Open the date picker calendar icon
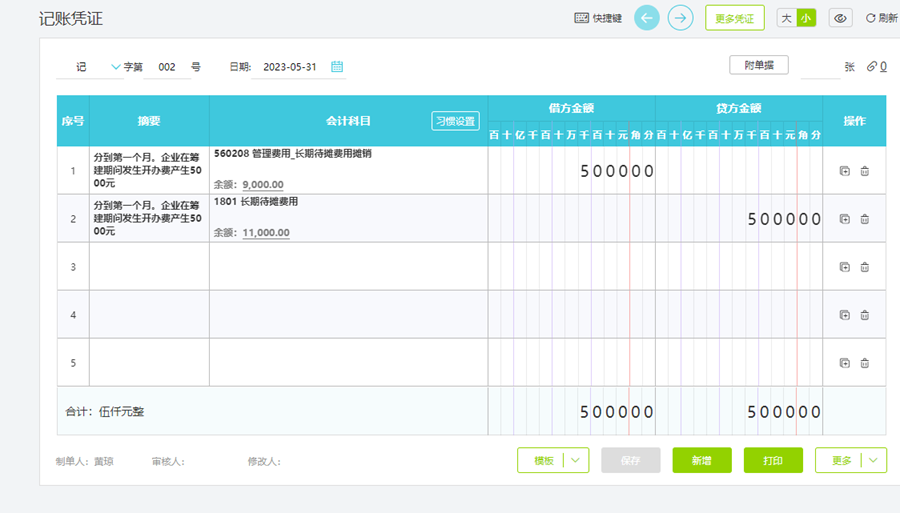The image size is (900, 513). (337, 67)
